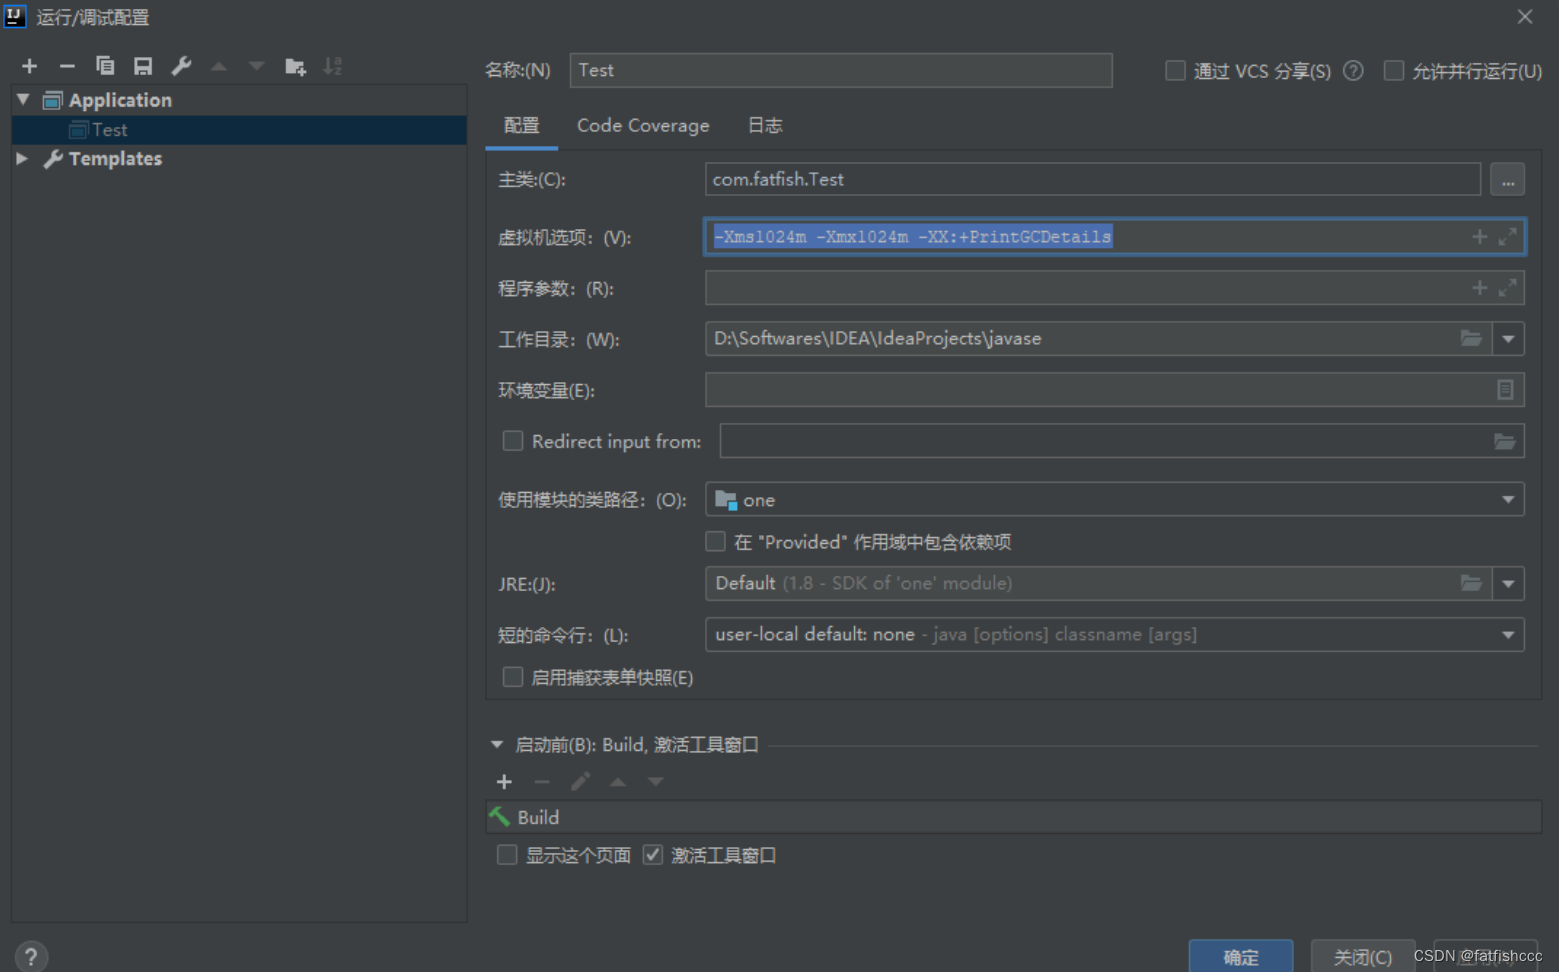Add a new run configuration
1559x972 pixels.
tap(29, 66)
